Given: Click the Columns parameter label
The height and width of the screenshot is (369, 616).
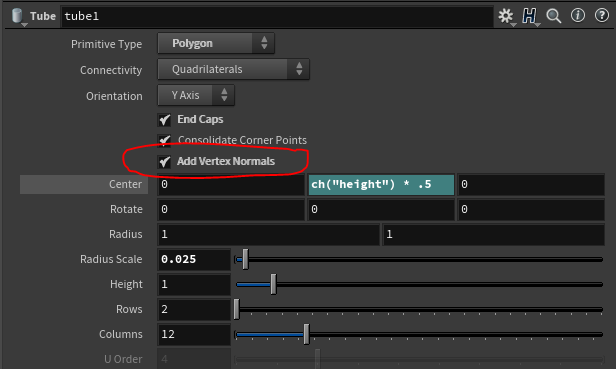Looking at the screenshot, I should tap(121, 334).
